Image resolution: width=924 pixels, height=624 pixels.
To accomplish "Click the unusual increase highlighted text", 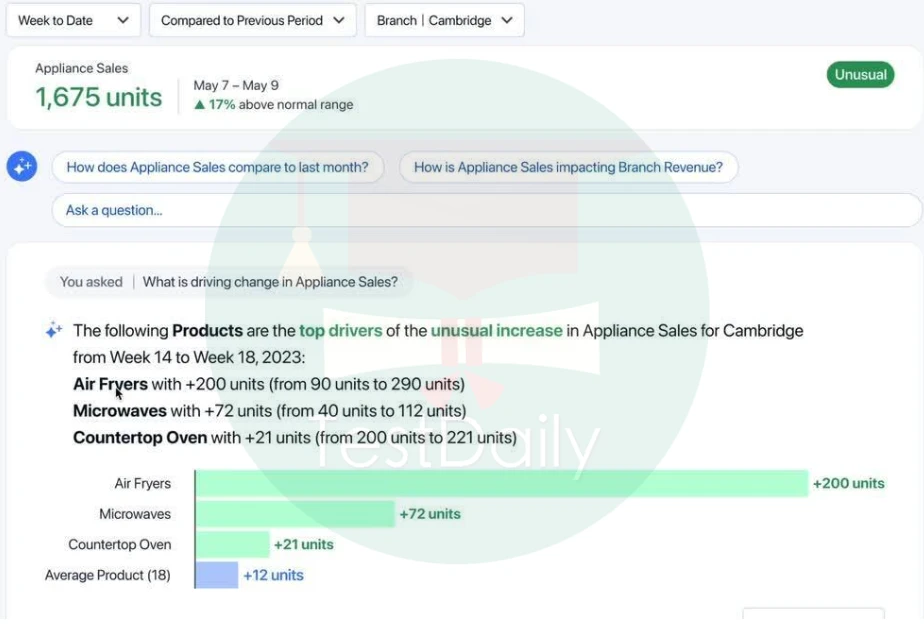I will [x=496, y=331].
